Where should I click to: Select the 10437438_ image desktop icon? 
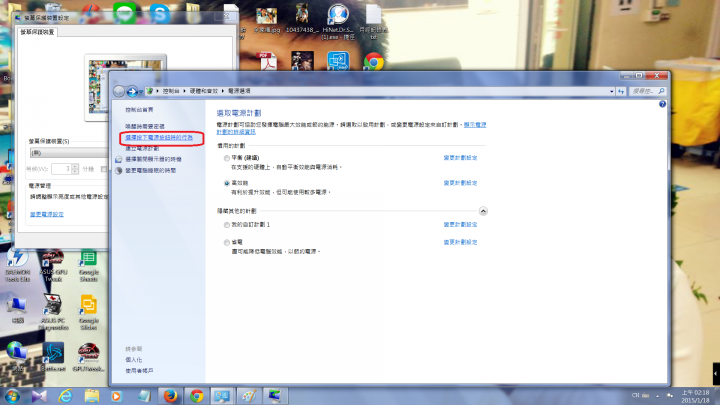(302, 18)
